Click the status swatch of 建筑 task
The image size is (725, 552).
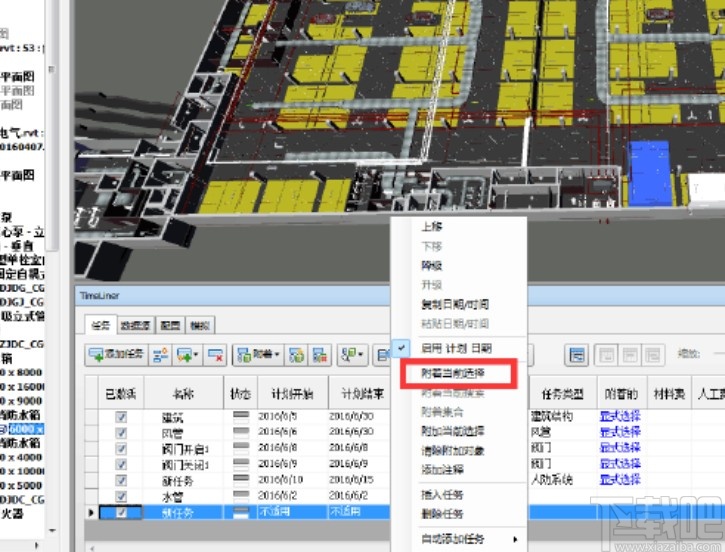pyautogui.click(x=241, y=417)
